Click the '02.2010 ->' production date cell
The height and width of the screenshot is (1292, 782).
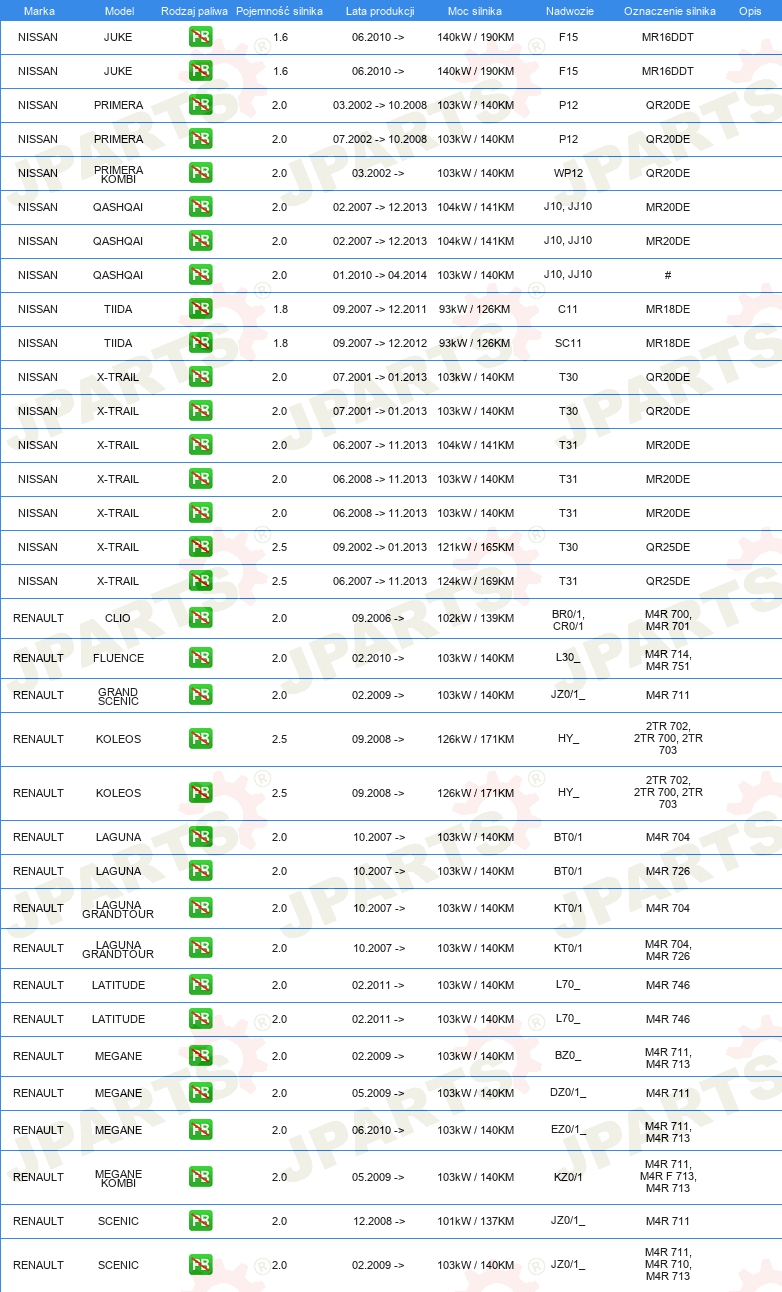(378, 658)
